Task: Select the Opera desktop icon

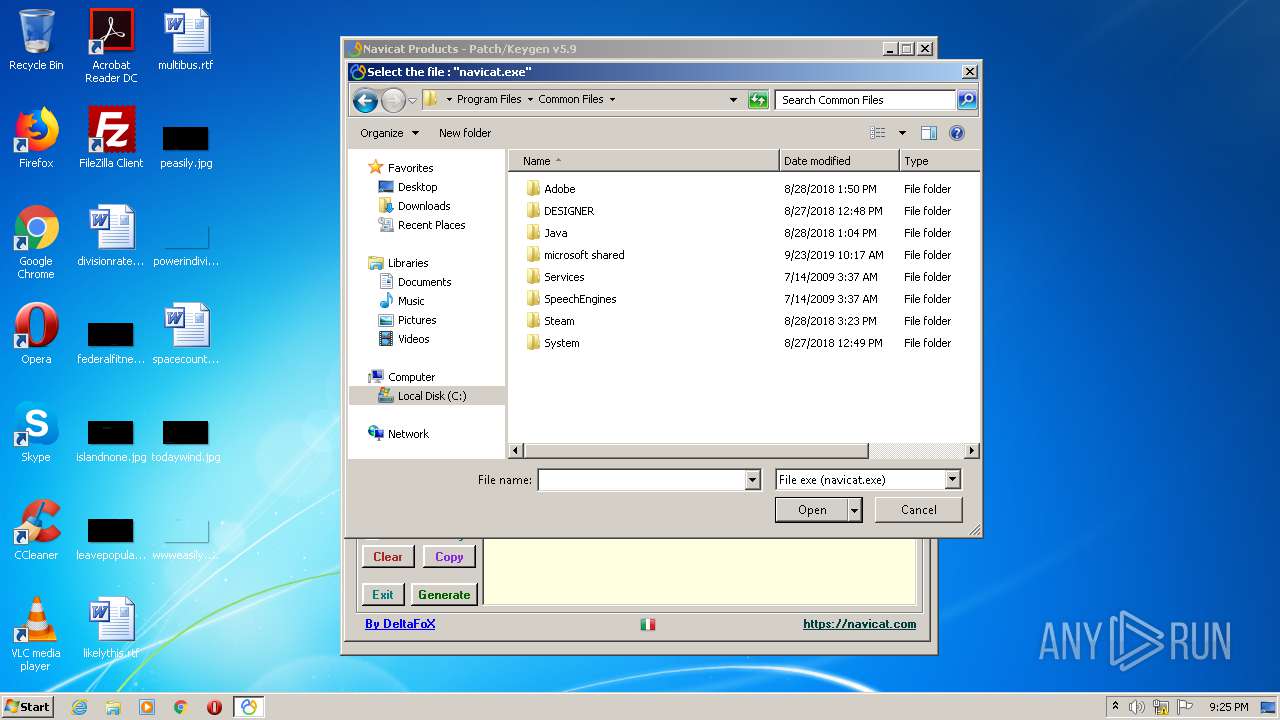Action: point(36,334)
